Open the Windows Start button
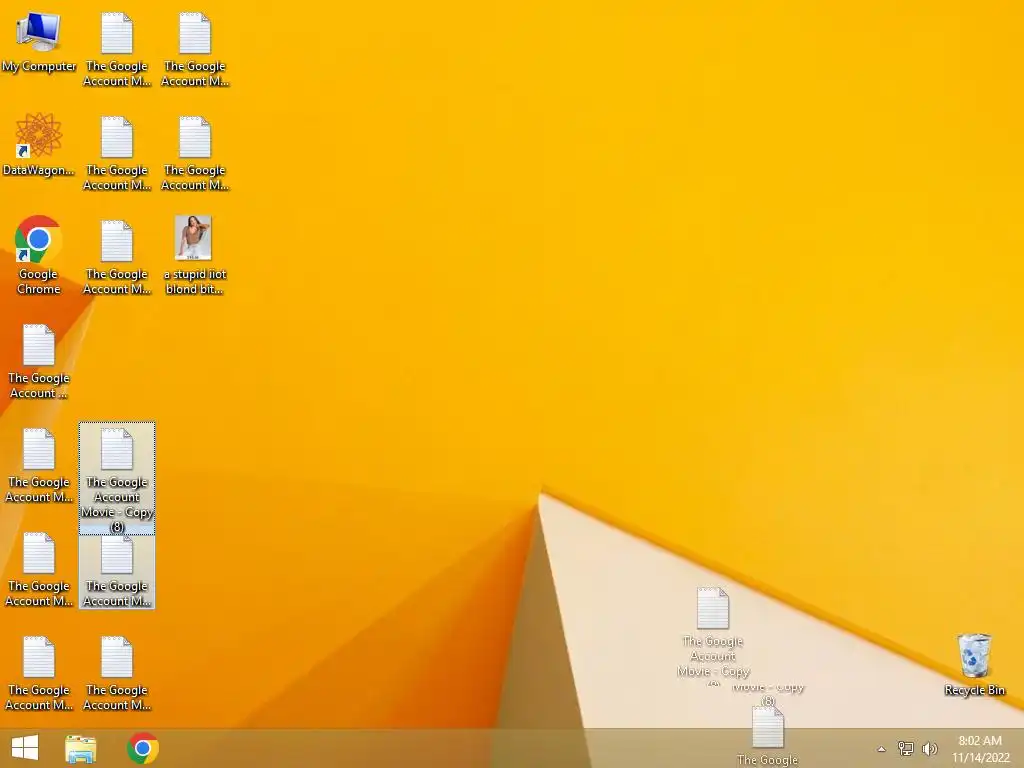Viewport: 1024px width, 768px height. click(x=25, y=748)
